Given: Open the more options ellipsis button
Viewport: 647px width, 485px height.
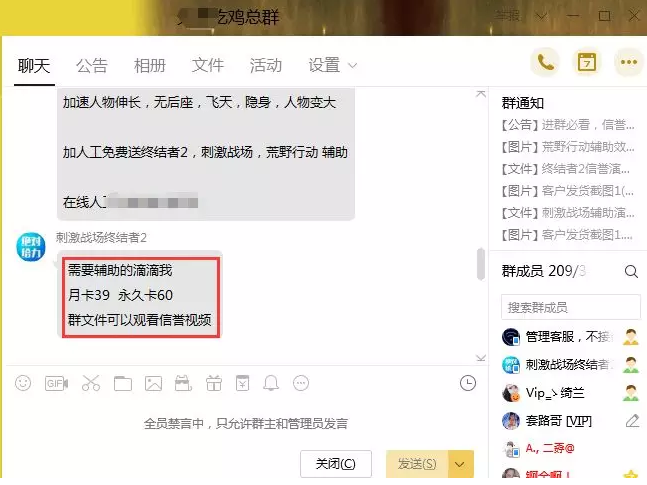Looking at the screenshot, I should tap(628, 62).
